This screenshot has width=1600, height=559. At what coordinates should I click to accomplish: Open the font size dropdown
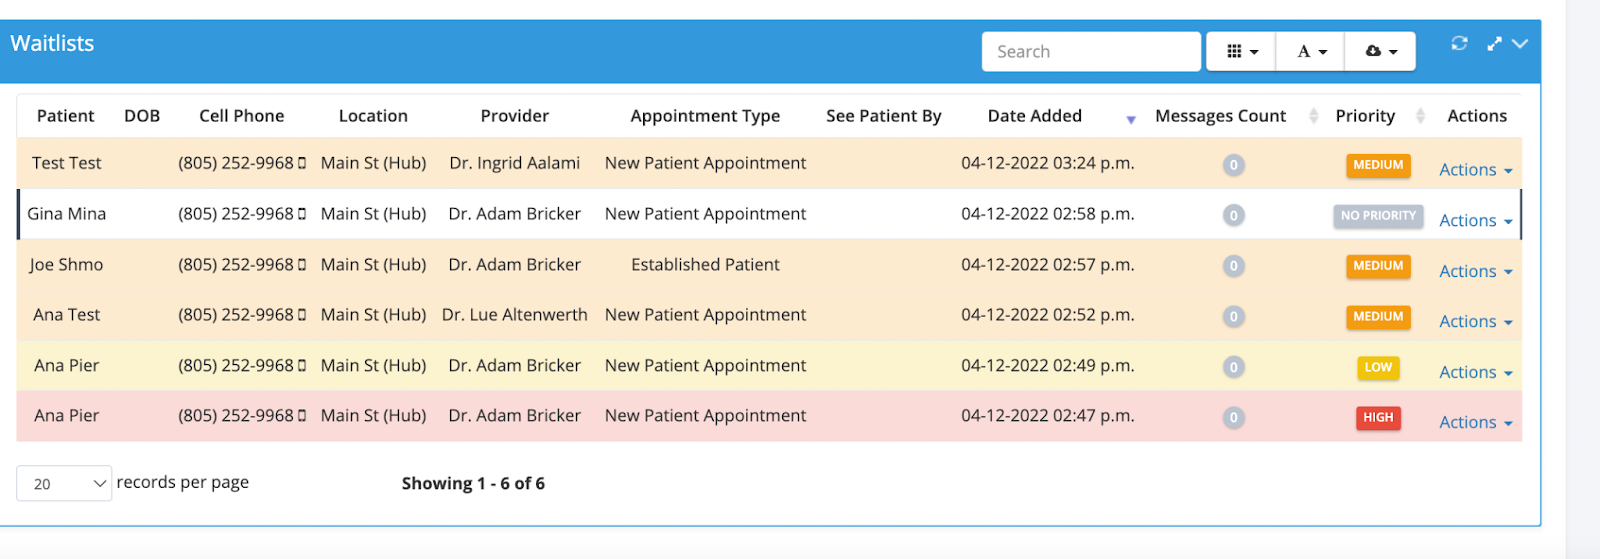tap(1311, 51)
